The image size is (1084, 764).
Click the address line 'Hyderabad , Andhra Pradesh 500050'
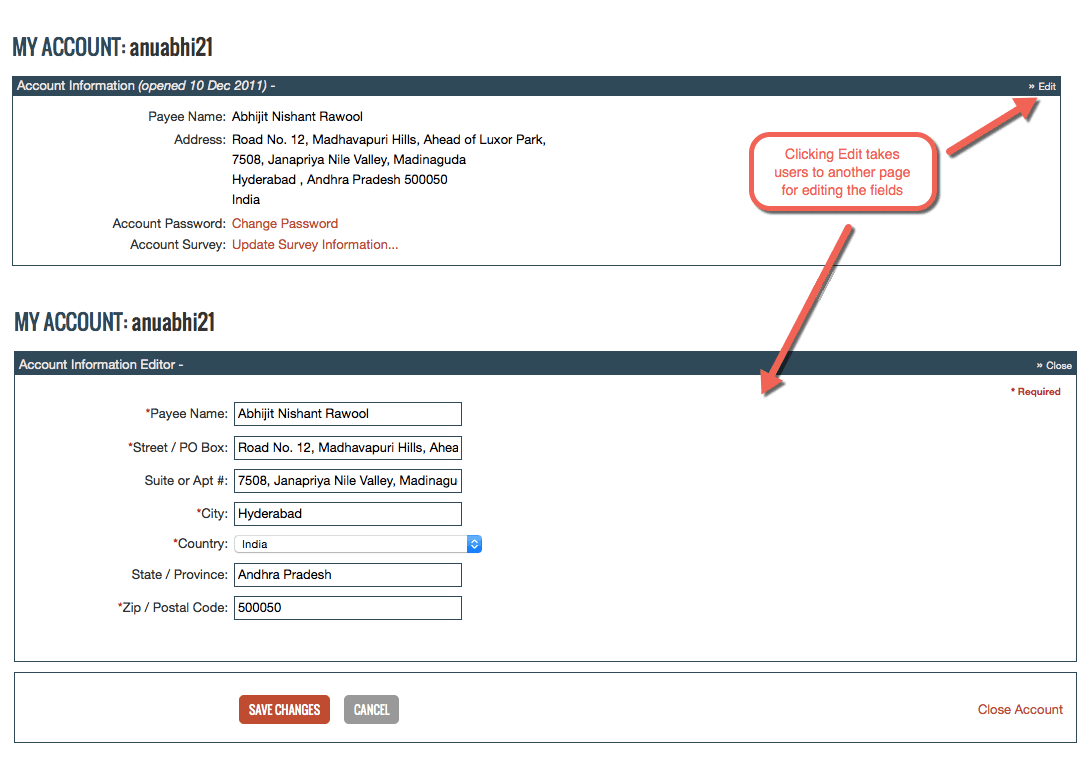click(339, 180)
